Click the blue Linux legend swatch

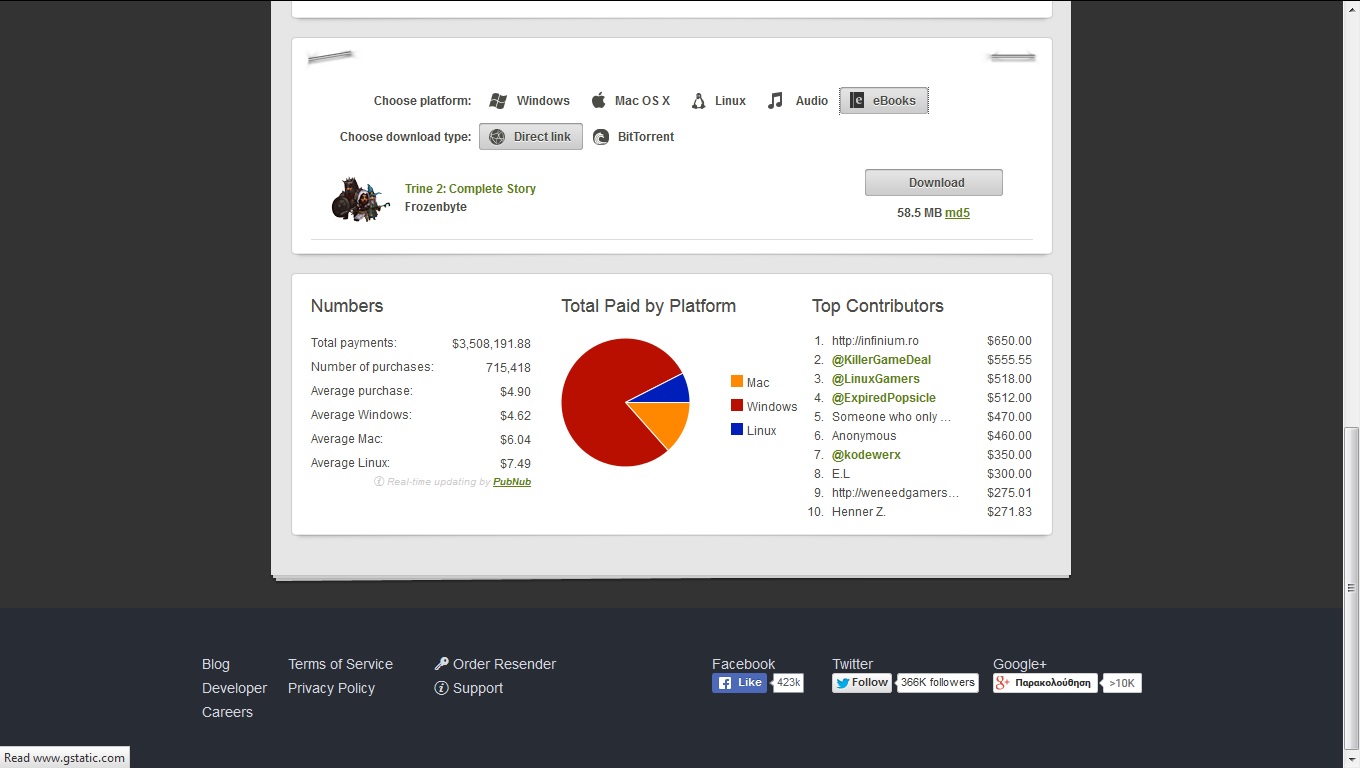[x=737, y=430]
